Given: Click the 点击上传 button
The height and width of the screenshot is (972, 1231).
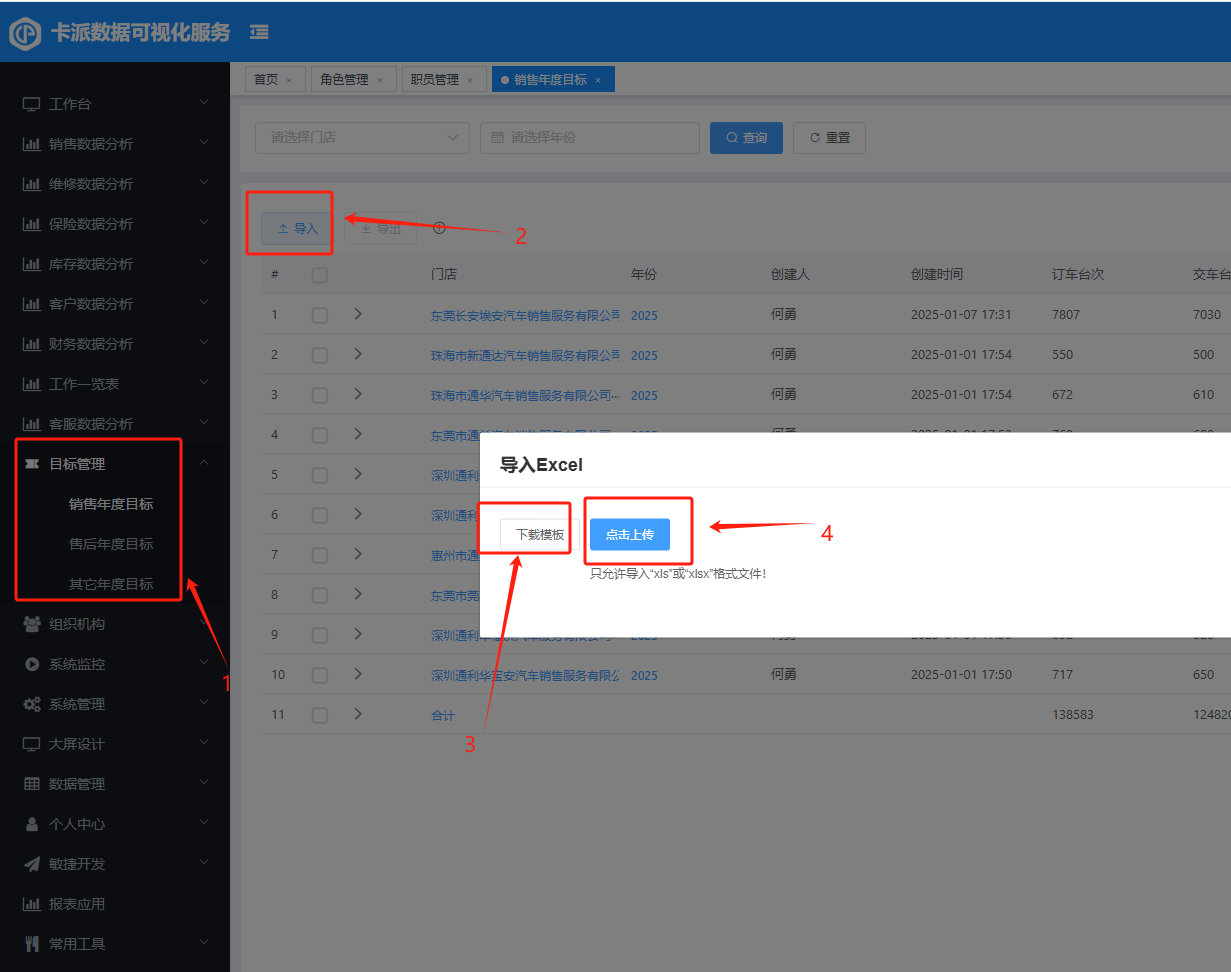Looking at the screenshot, I should tap(629, 535).
